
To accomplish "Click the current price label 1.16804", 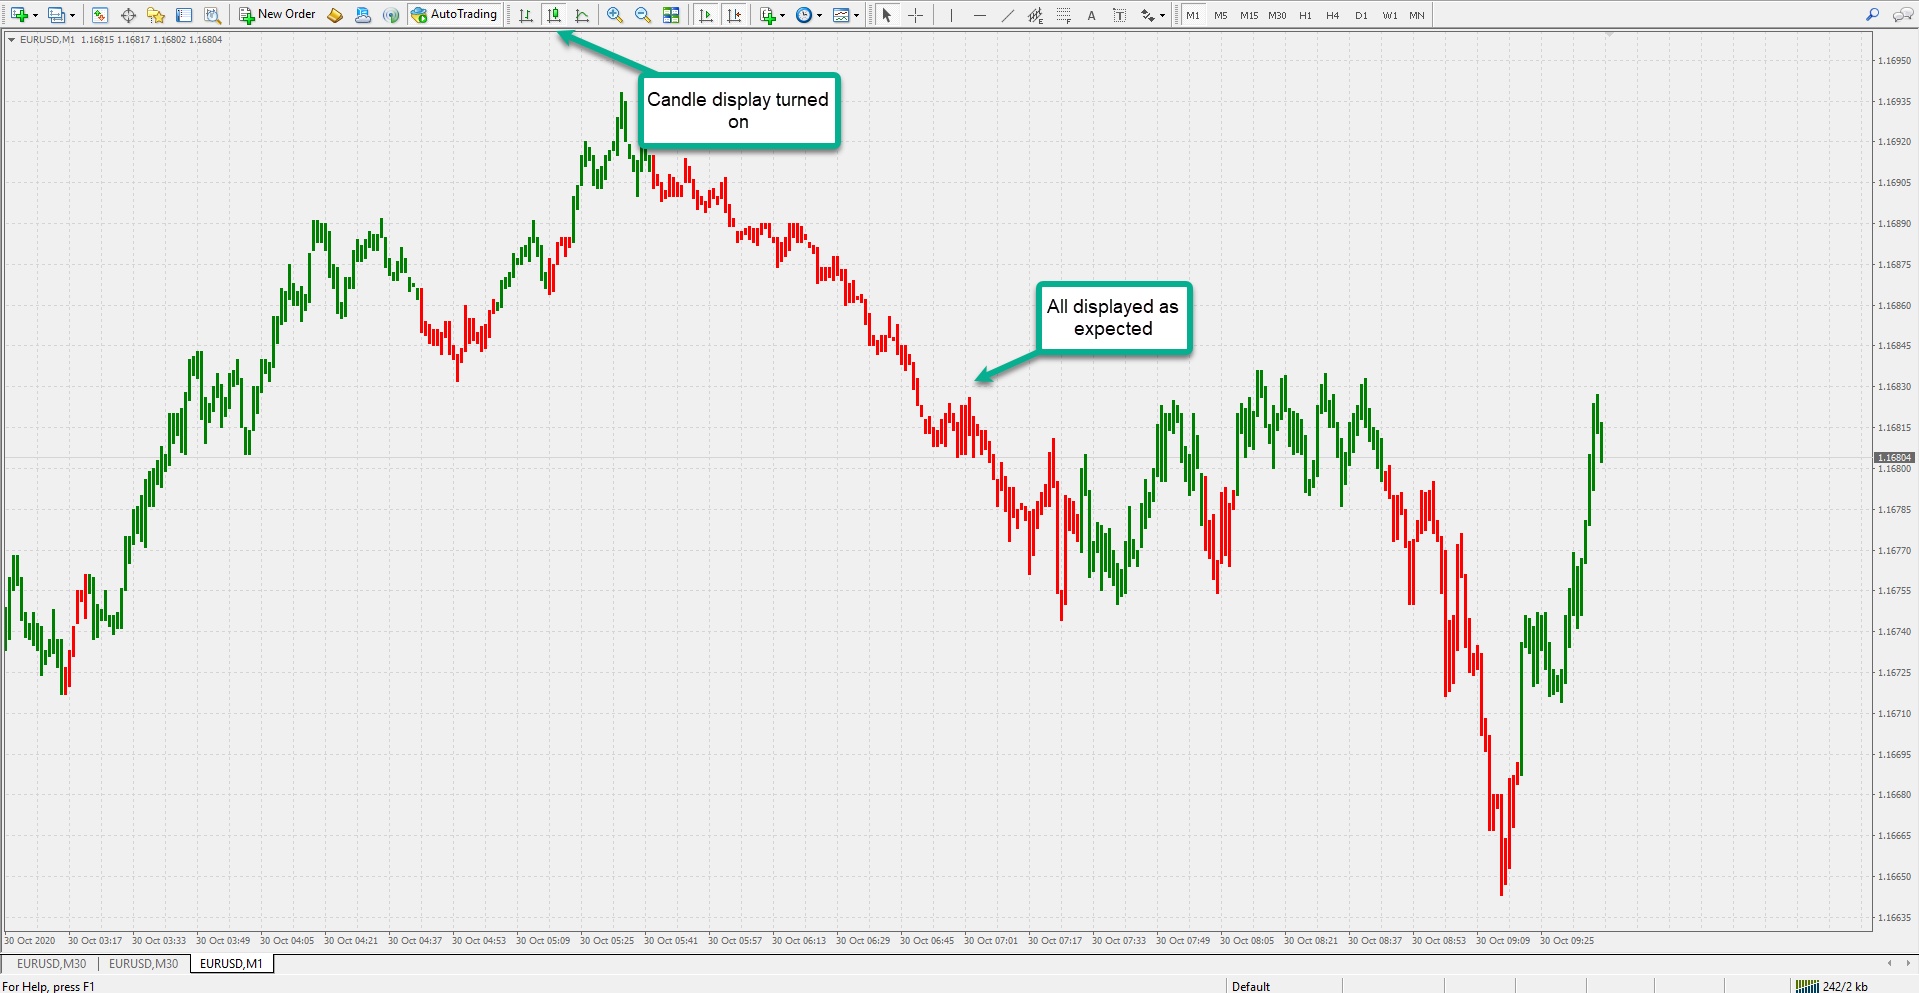I will pyautogui.click(x=1893, y=457).
